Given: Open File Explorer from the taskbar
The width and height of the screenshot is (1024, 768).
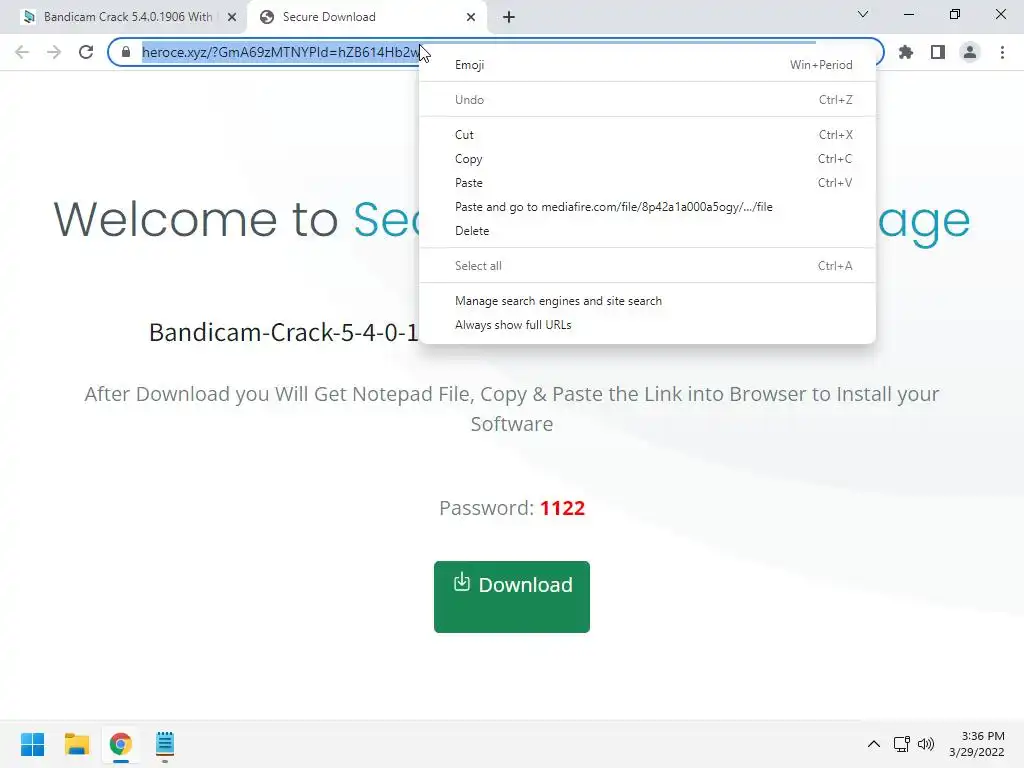Looking at the screenshot, I should [76, 744].
